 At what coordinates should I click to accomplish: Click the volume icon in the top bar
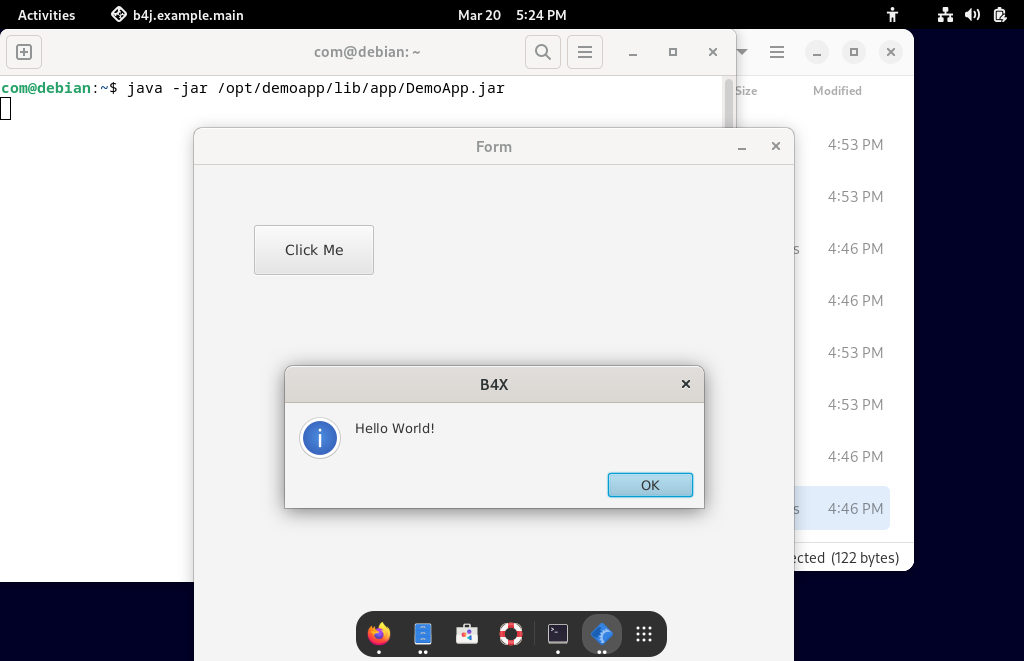972,15
